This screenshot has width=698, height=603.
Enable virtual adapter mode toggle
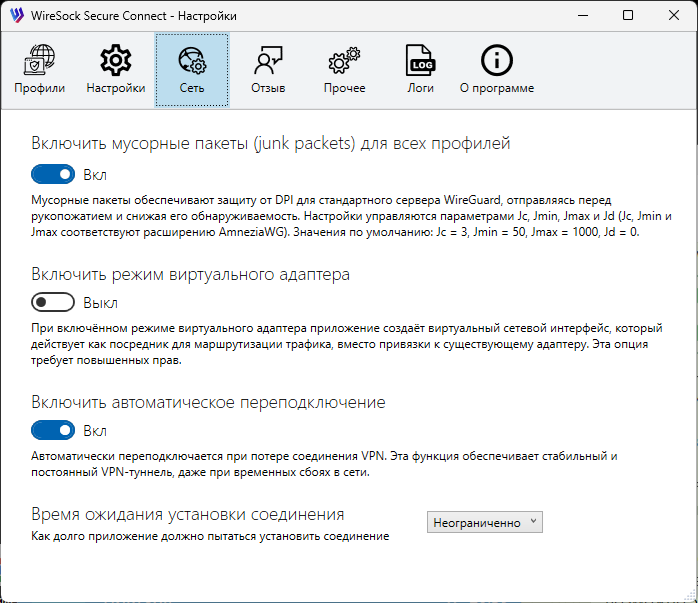53,303
